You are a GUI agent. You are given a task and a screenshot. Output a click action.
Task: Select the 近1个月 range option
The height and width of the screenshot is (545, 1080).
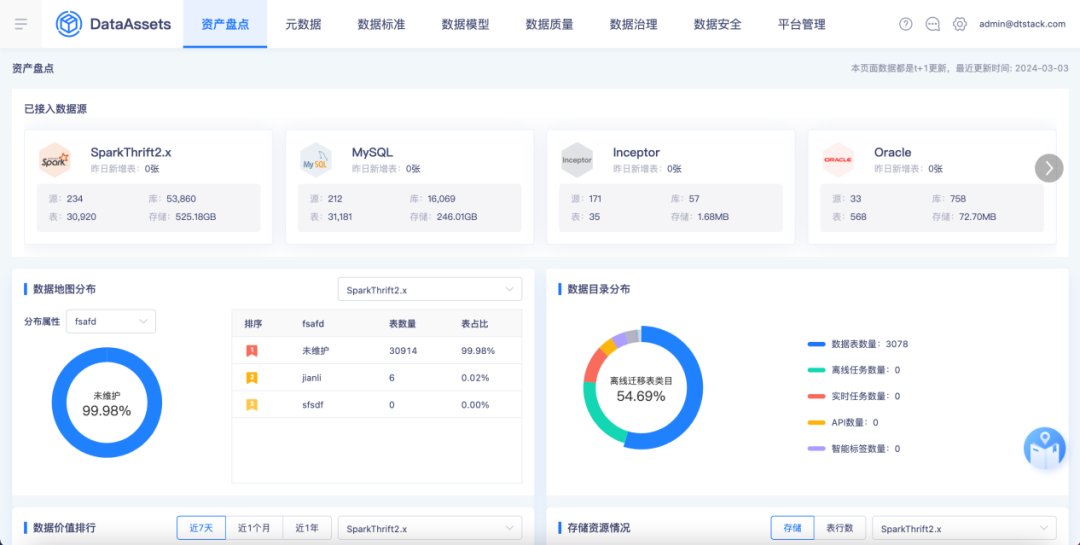(254, 528)
